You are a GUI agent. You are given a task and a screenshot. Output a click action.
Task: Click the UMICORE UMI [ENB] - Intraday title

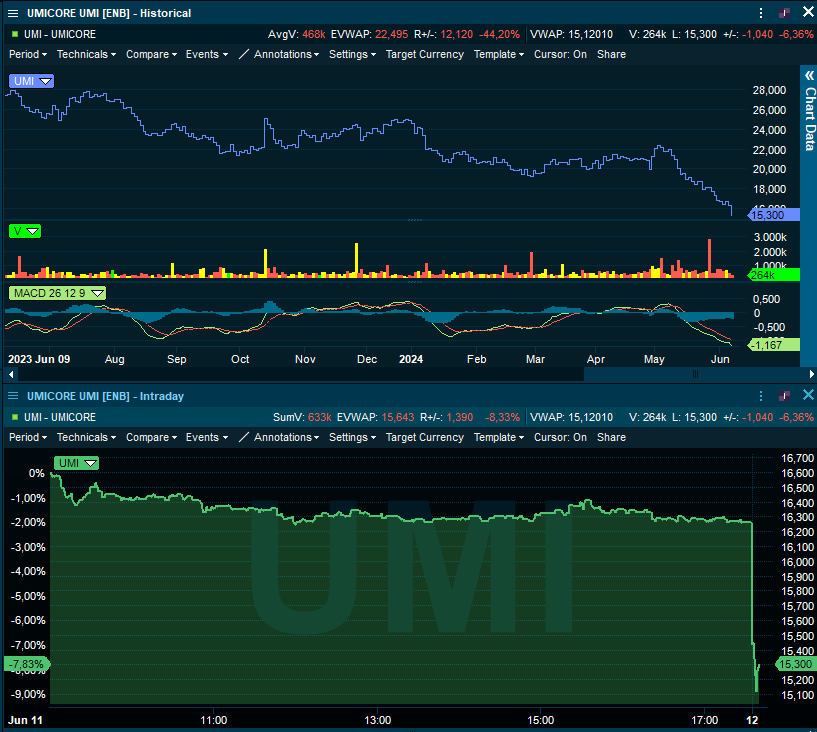coord(105,396)
